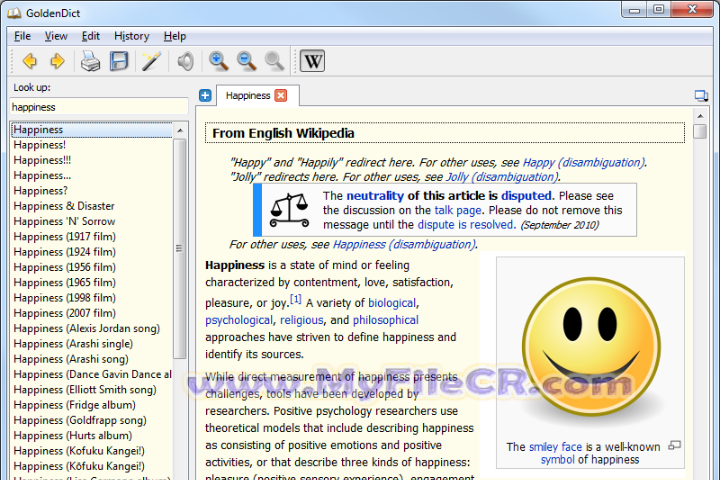The width and height of the screenshot is (720, 480).
Task: Follow the Jolly (disambiguation) link
Action: click(x=502, y=177)
